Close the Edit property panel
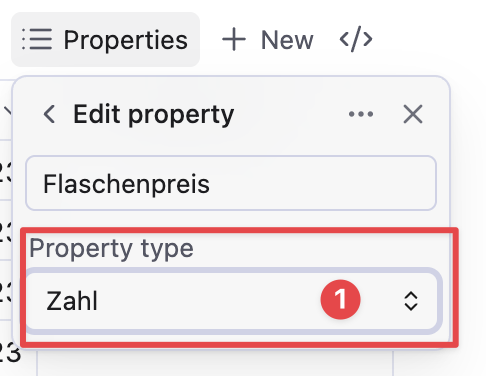The height and width of the screenshot is (376, 486). click(x=413, y=114)
